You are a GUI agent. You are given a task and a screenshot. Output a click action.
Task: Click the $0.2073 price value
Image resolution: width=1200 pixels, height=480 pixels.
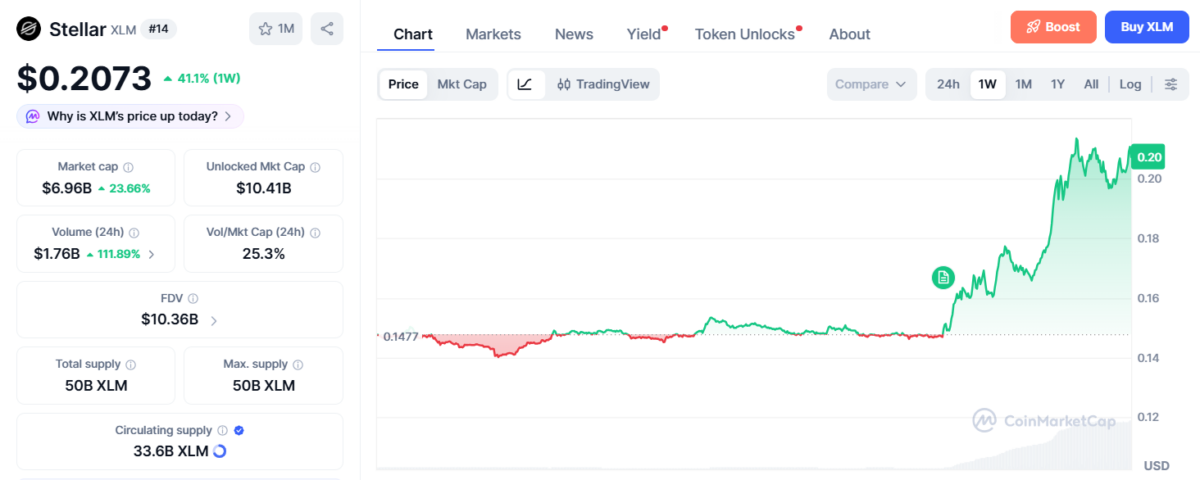click(x=84, y=78)
